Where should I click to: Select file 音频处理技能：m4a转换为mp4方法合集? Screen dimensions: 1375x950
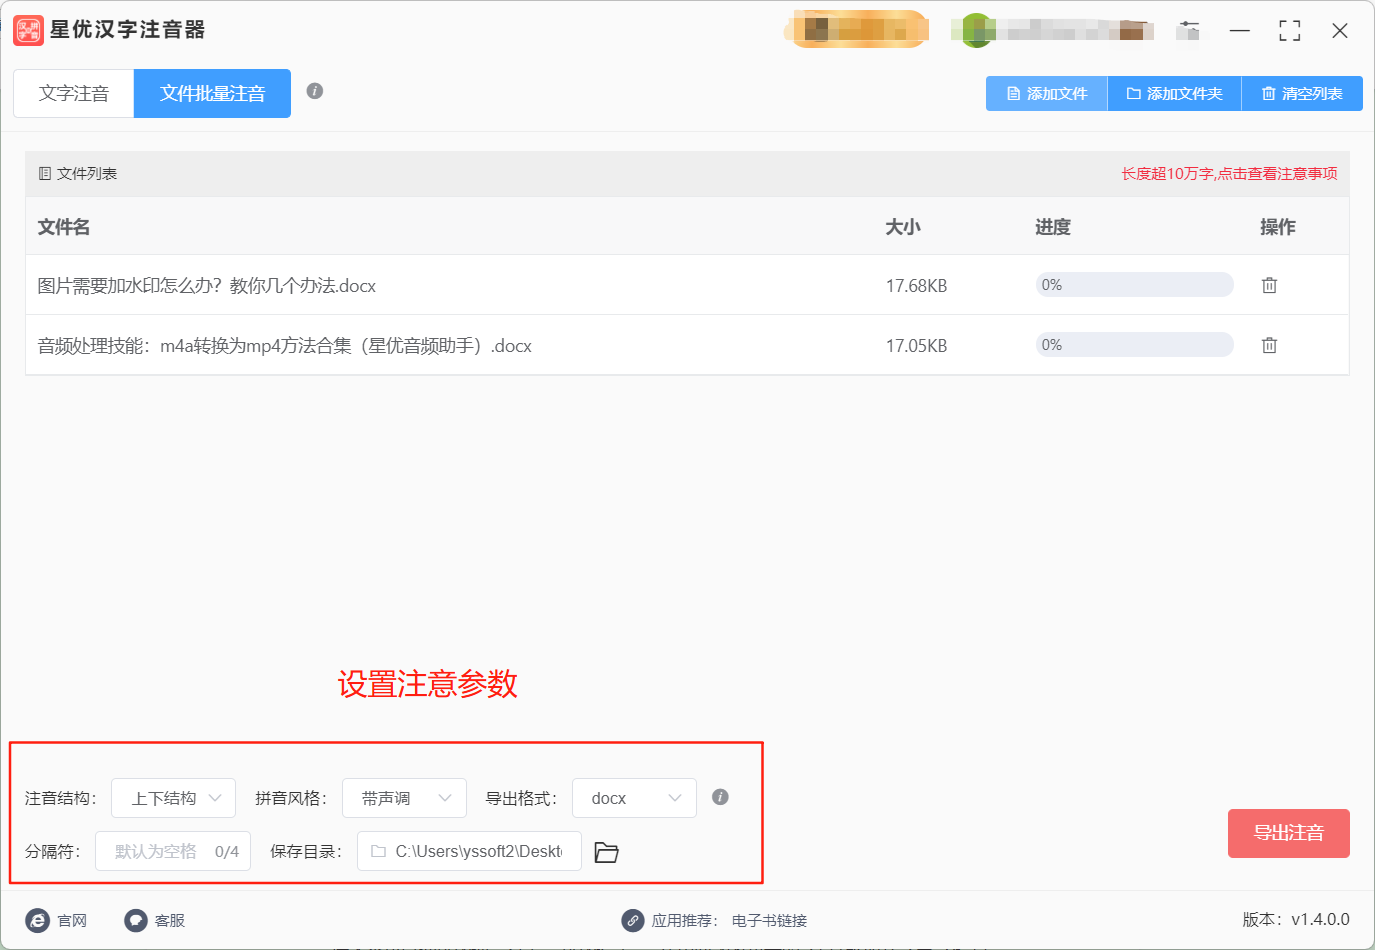point(285,346)
